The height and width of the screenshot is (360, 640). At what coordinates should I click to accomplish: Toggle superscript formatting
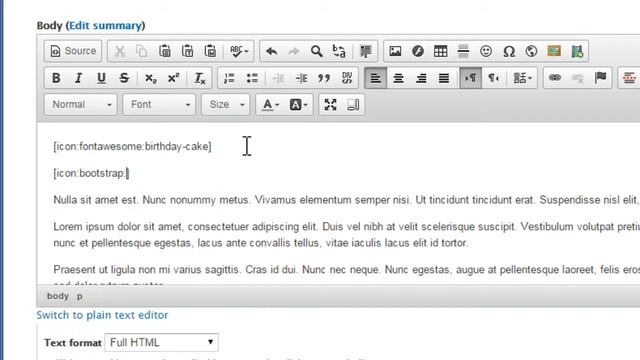point(173,78)
